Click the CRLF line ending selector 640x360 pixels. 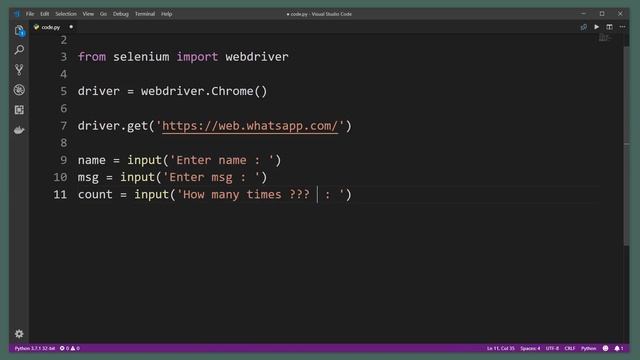tap(570, 349)
